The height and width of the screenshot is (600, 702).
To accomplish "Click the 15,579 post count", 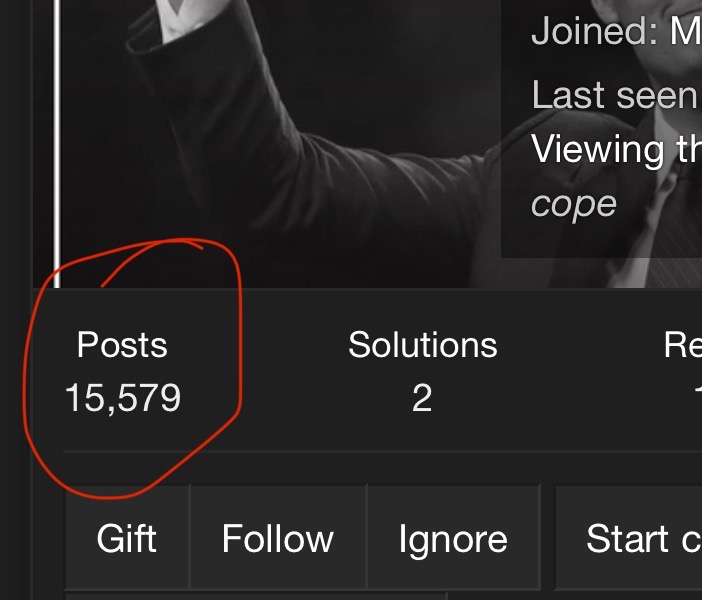I will pyautogui.click(x=122, y=398).
